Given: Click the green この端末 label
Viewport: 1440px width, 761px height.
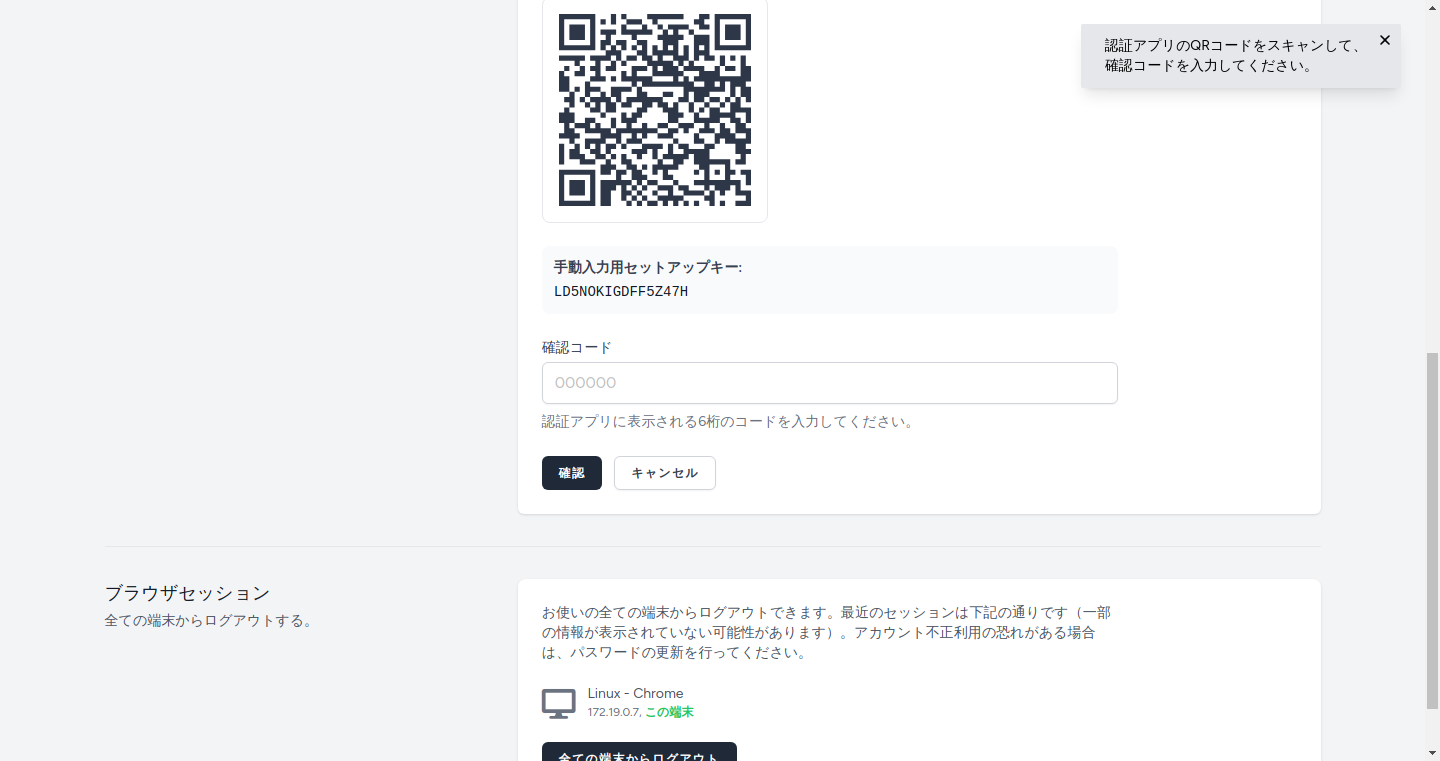Looking at the screenshot, I should (669, 712).
